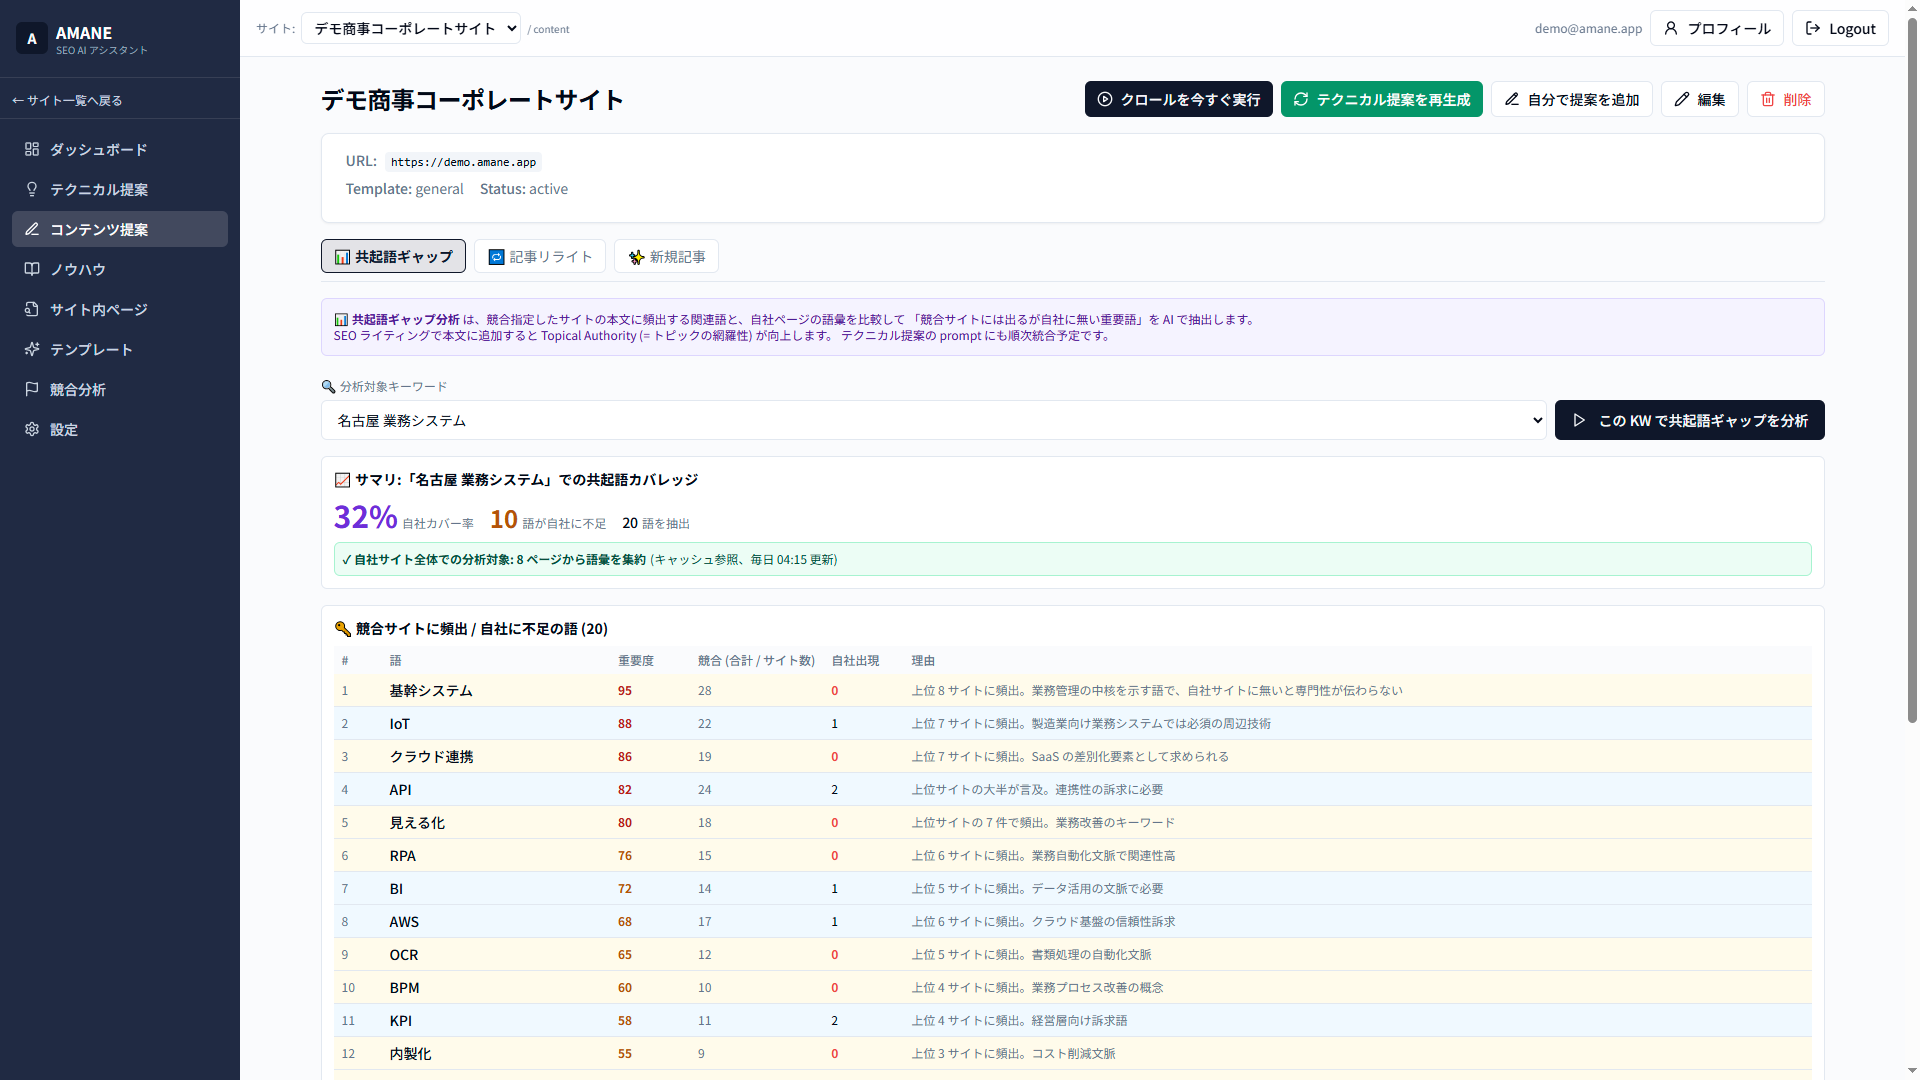Viewport: 1920px width, 1080px height.
Task: Click the AWS row term
Action: 404,922
